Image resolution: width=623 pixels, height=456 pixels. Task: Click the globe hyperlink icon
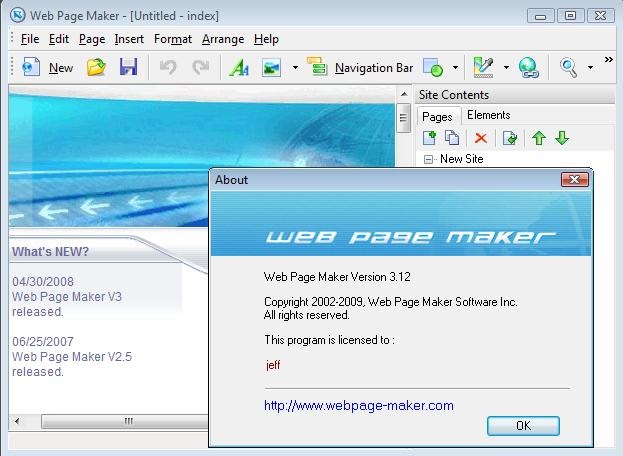[x=529, y=67]
